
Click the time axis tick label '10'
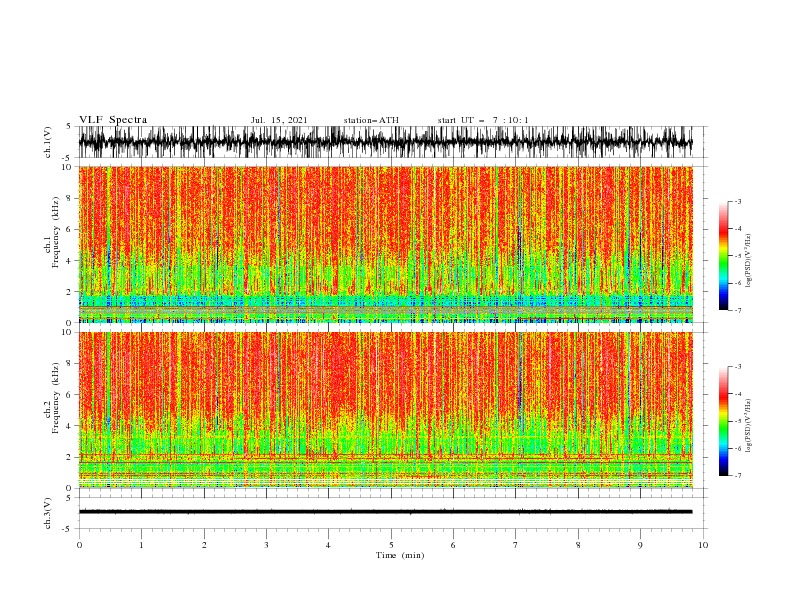[x=703, y=545]
